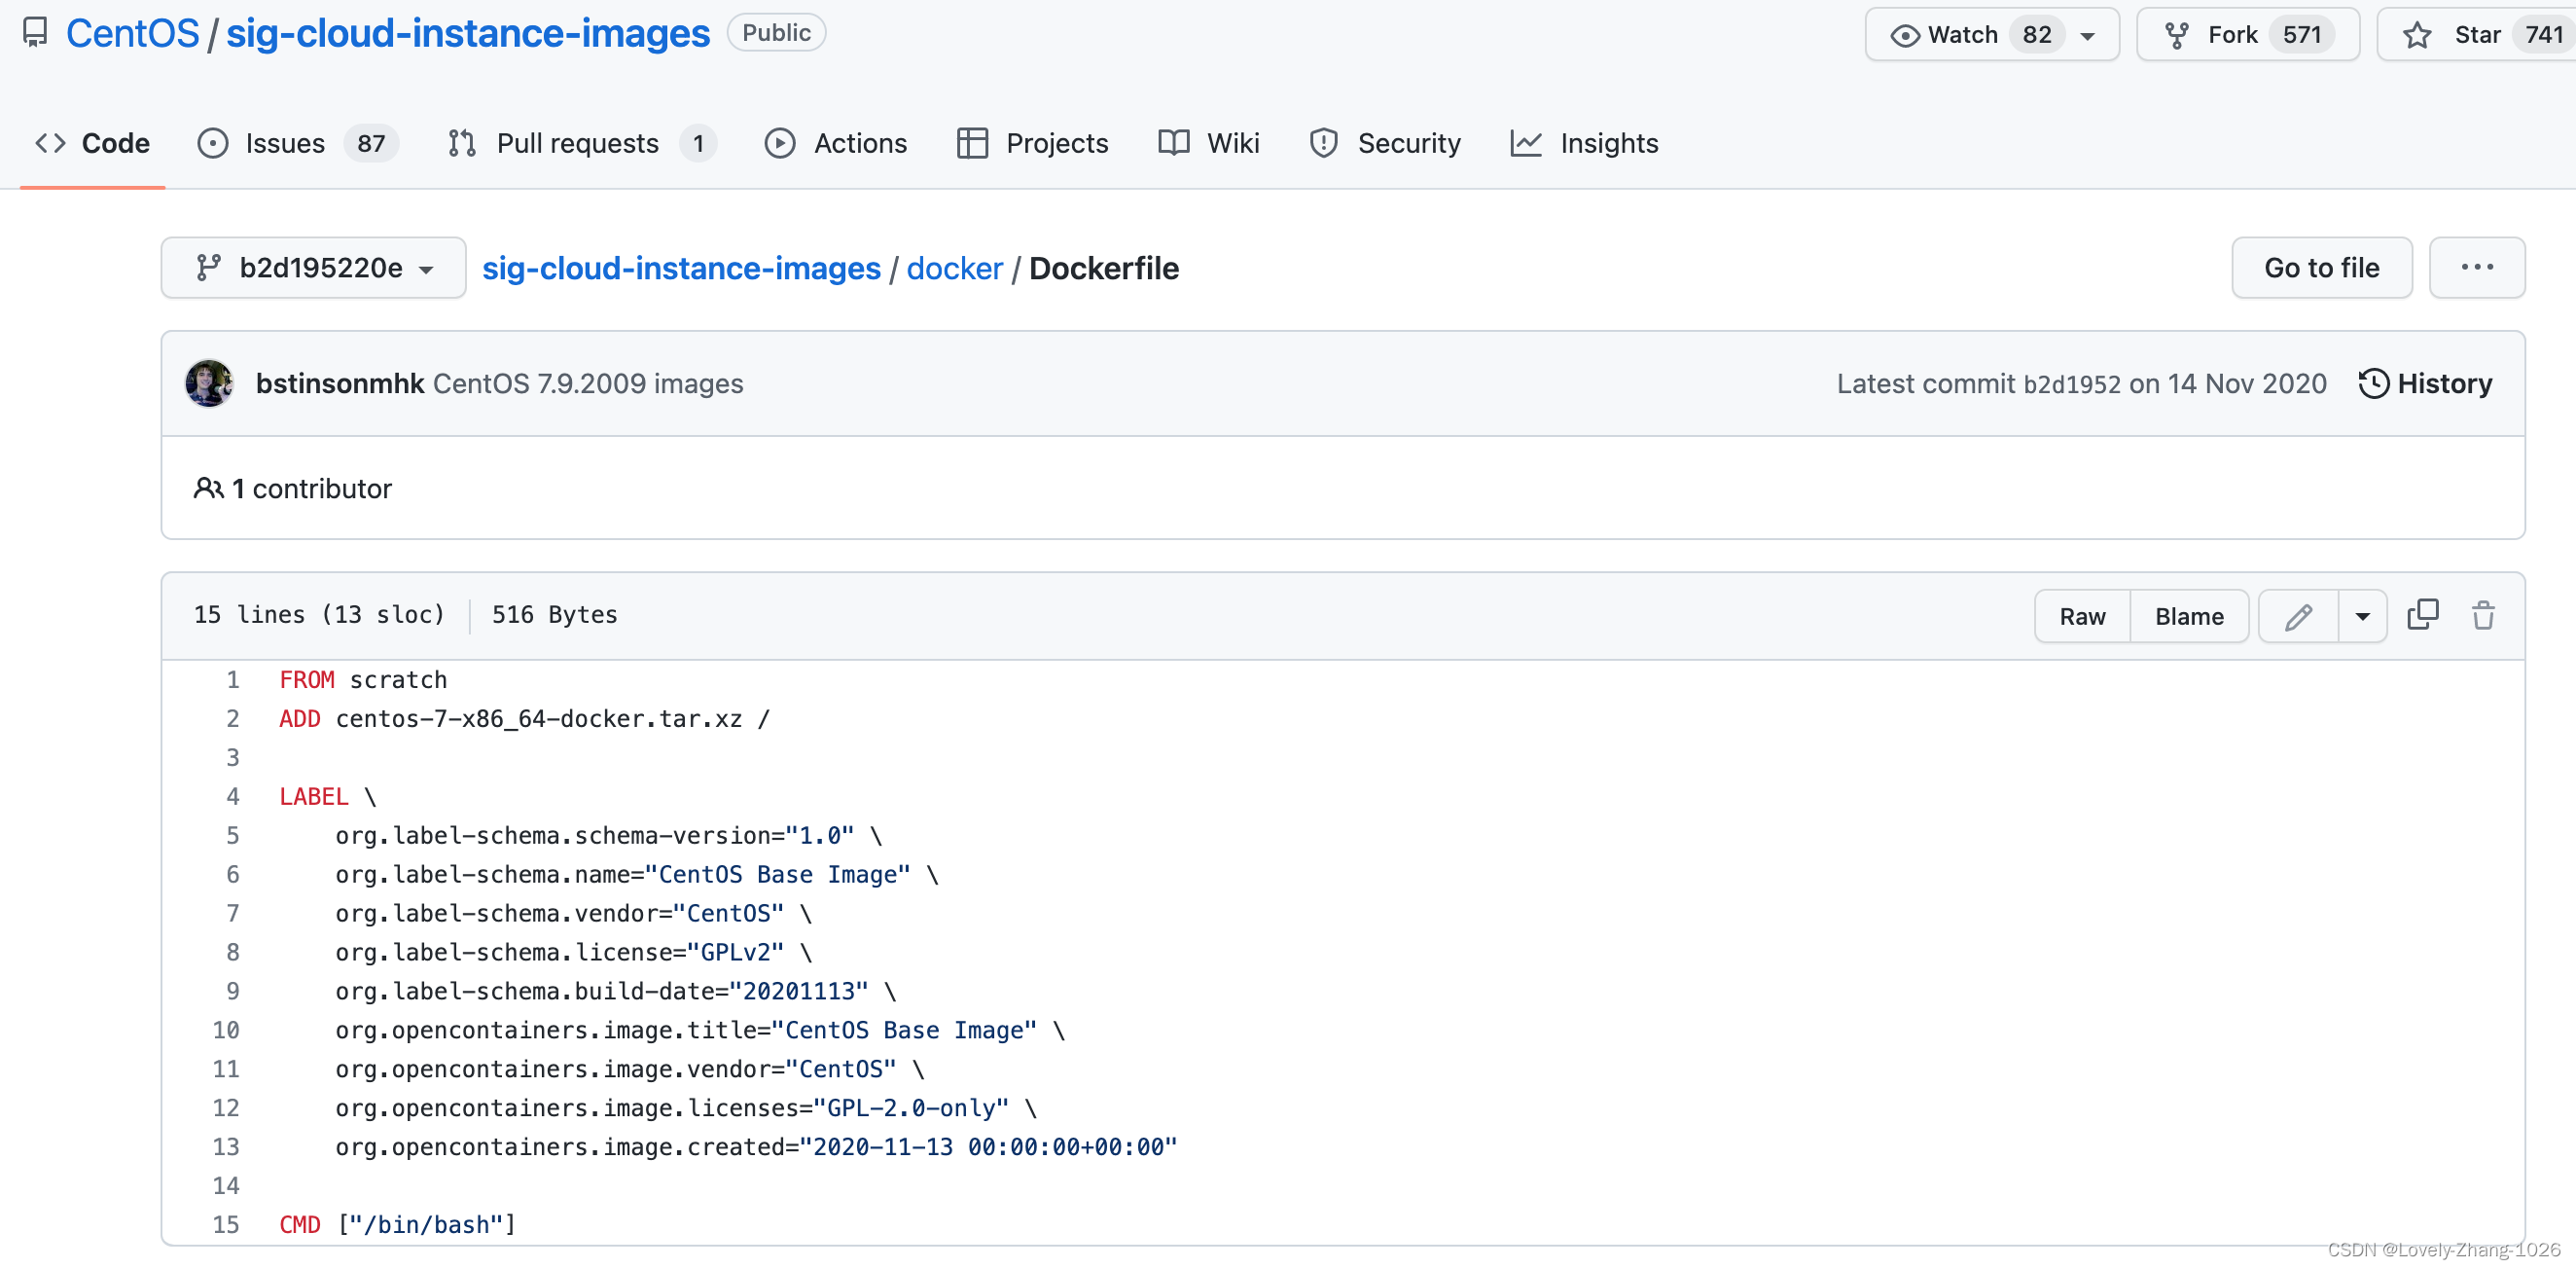
Task: Click the text "FROM scratch"
Action: click(x=363, y=680)
